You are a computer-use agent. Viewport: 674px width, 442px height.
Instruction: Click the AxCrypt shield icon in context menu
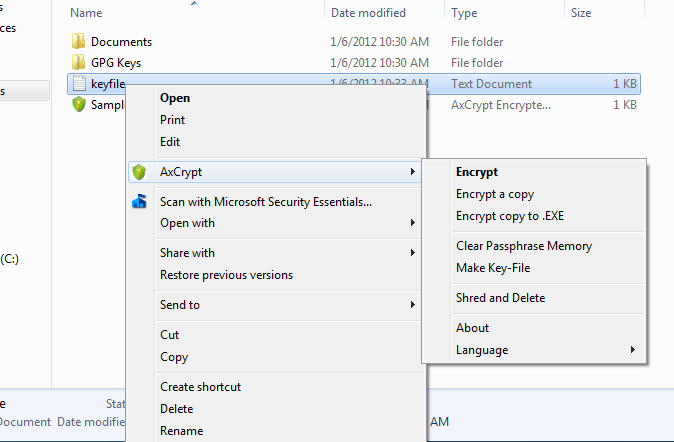139,172
